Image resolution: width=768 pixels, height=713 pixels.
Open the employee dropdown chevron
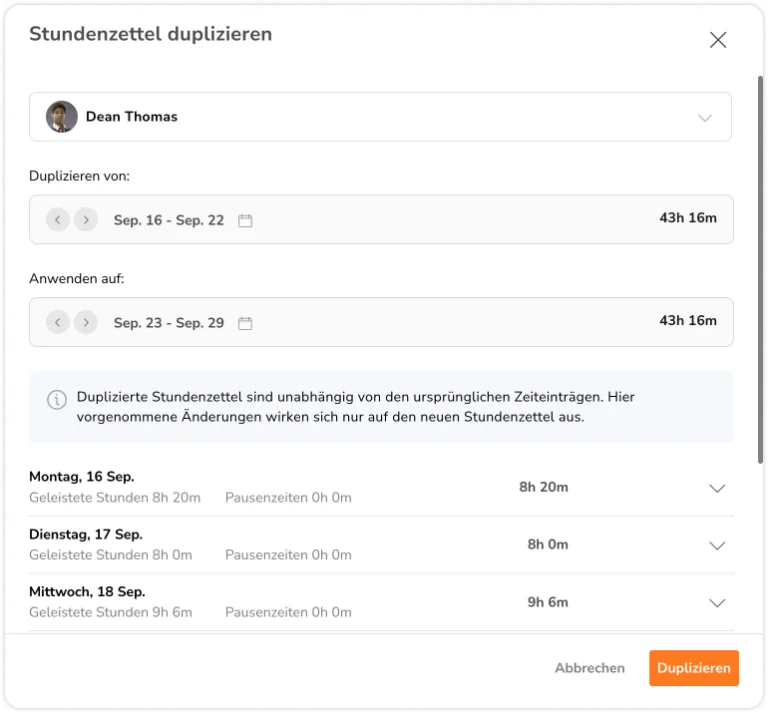click(705, 118)
